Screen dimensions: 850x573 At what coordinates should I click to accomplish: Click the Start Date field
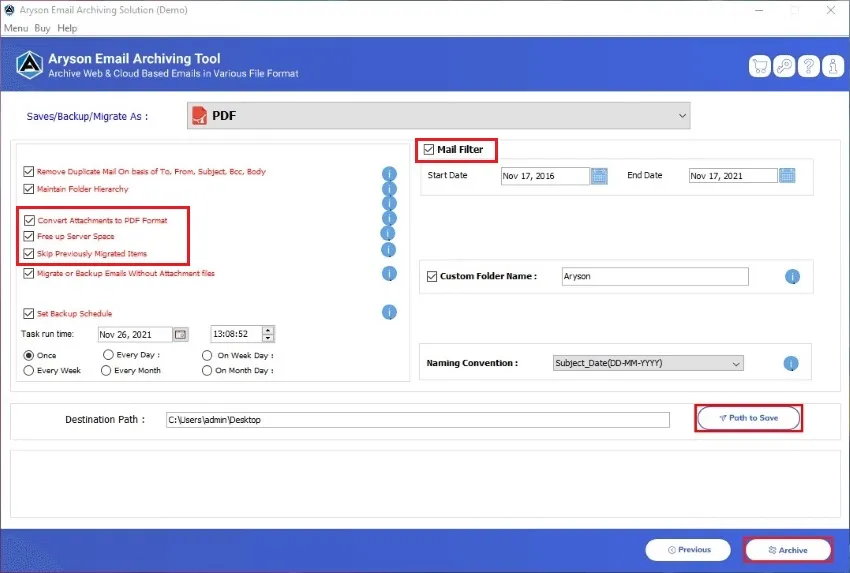[x=545, y=176]
